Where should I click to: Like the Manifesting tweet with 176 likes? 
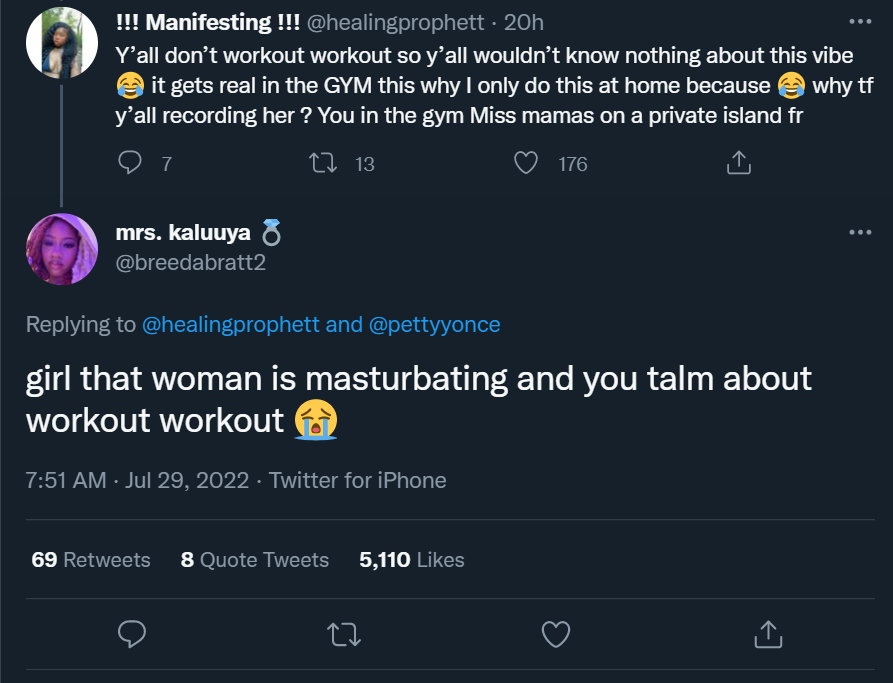click(526, 163)
